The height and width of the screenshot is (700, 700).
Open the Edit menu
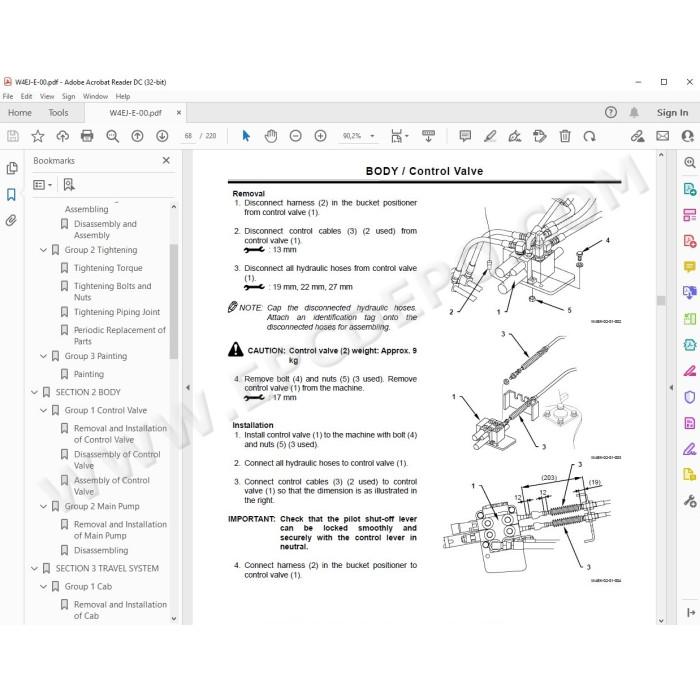point(26,96)
